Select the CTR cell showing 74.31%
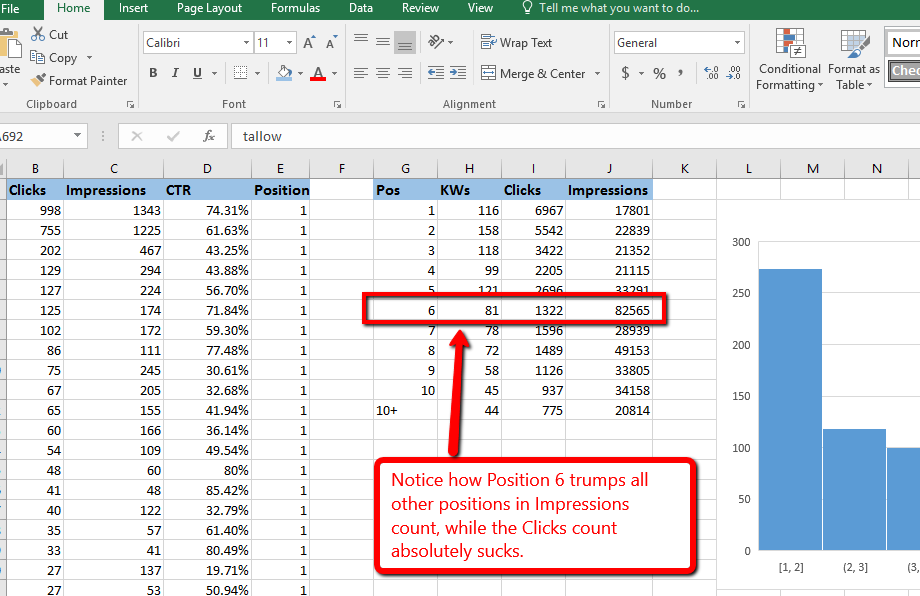 pyautogui.click(x=207, y=211)
